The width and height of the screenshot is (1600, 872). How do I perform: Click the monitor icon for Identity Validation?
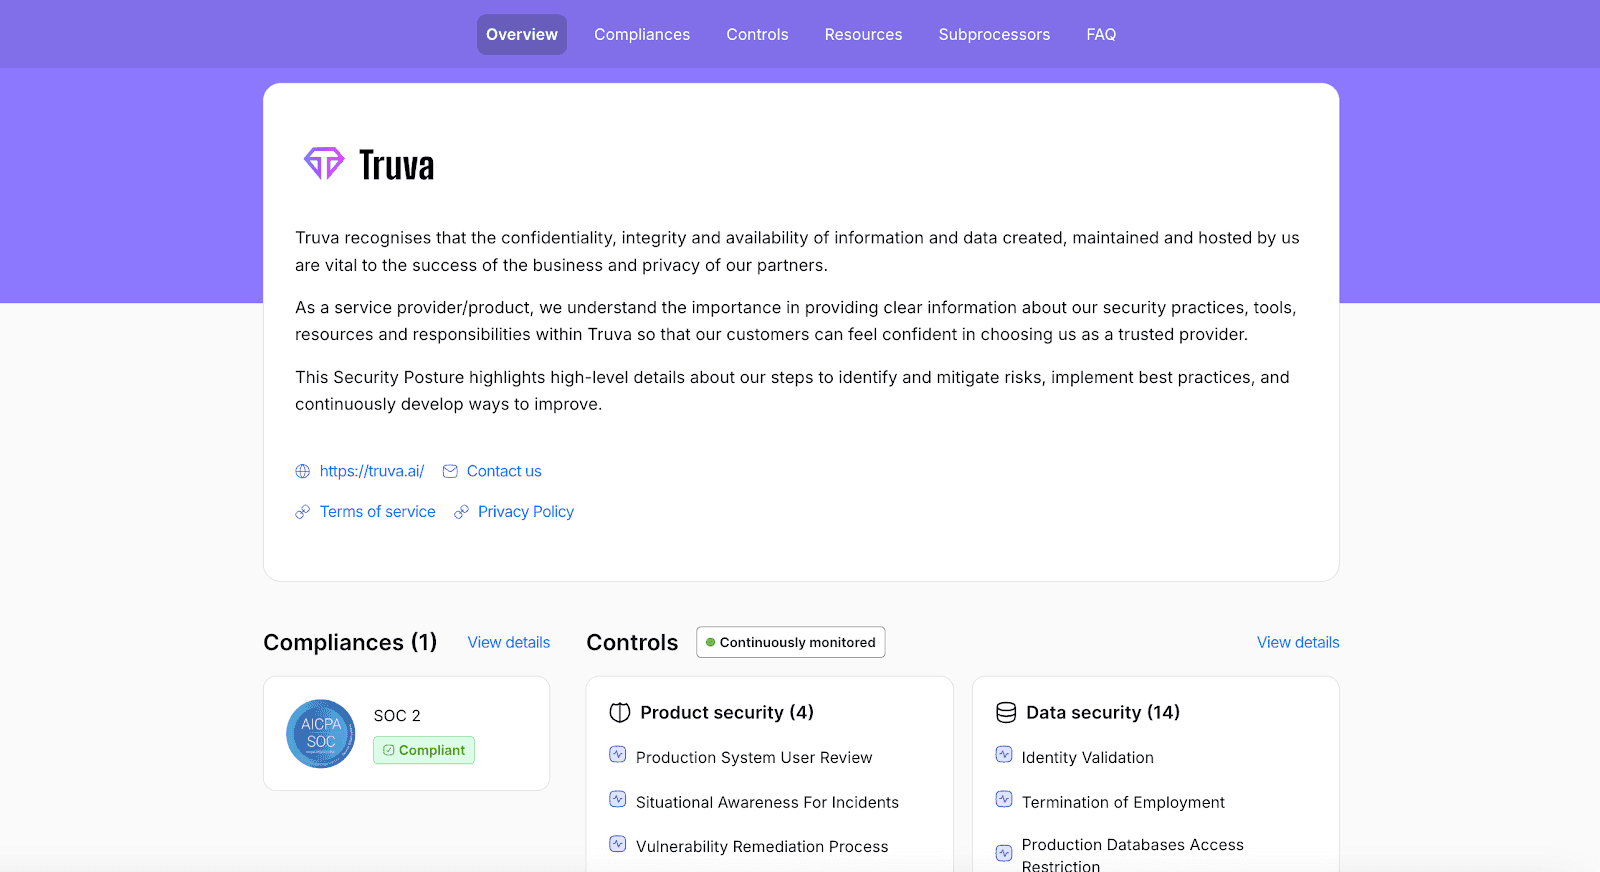(1004, 754)
